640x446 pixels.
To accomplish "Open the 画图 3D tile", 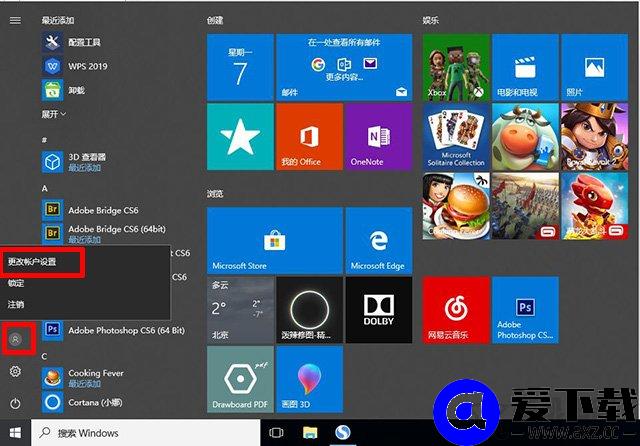I will click(x=309, y=379).
